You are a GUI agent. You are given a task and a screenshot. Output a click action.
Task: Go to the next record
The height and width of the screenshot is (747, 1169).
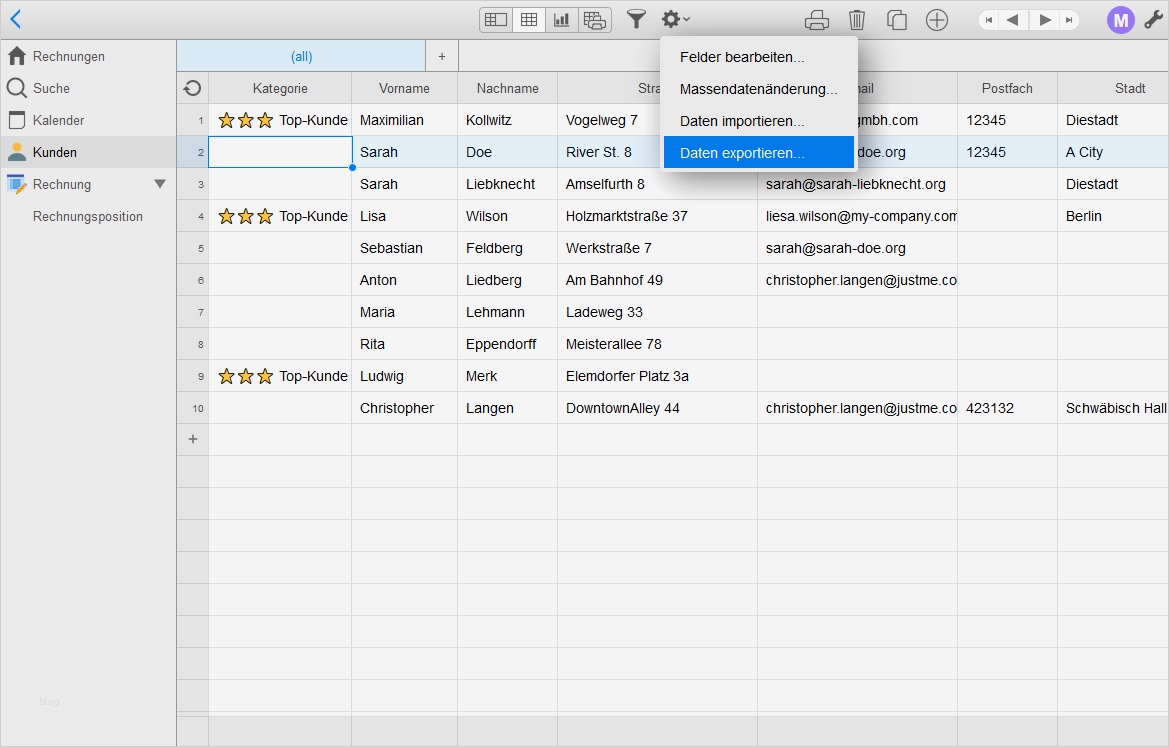[x=1045, y=20]
